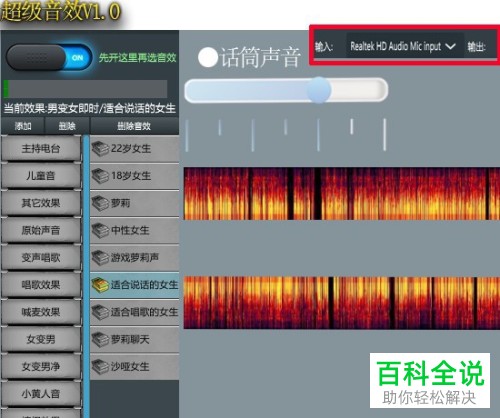Click the 当前效果 status text
Image resolution: width=500 pixels, height=418 pixels.
click(89, 108)
